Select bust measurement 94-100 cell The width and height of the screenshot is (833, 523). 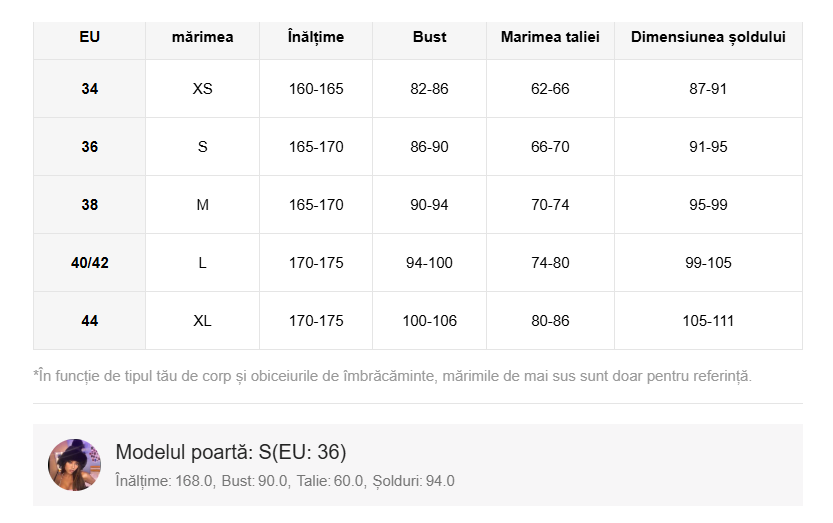point(429,263)
